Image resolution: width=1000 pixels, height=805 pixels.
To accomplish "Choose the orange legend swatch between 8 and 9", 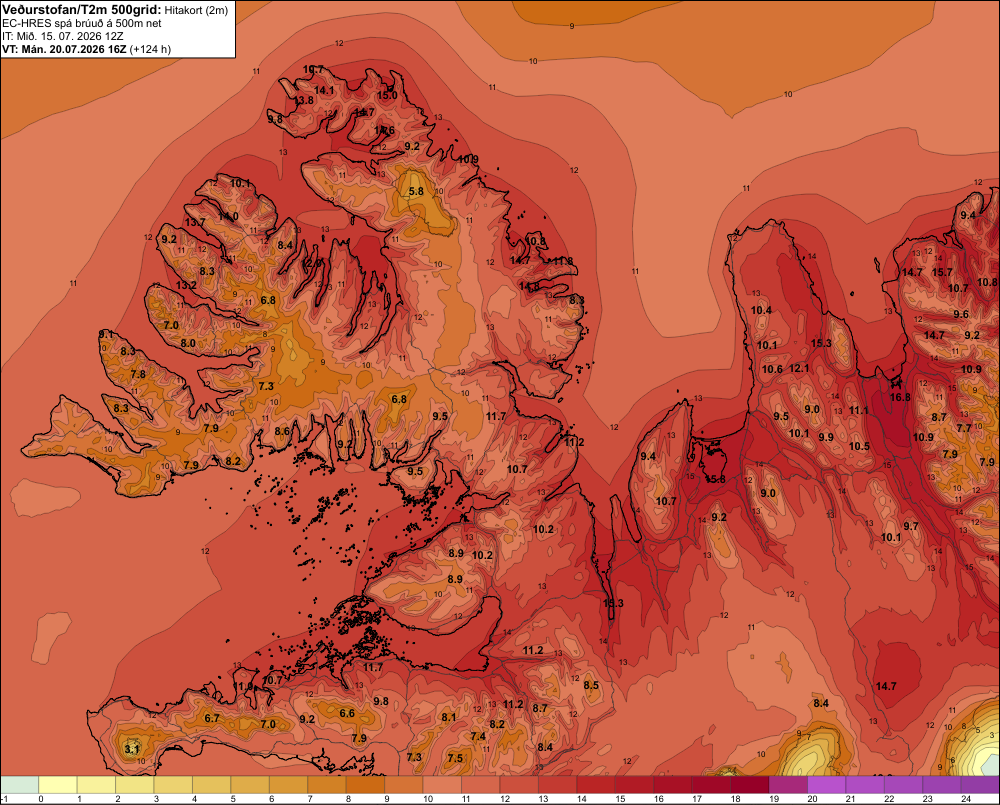I will (365, 785).
